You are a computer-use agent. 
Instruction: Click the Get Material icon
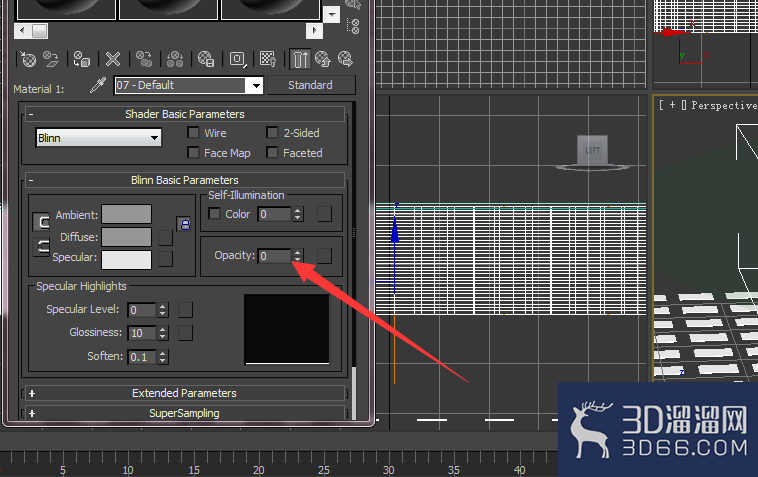click(x=28, y=59)
